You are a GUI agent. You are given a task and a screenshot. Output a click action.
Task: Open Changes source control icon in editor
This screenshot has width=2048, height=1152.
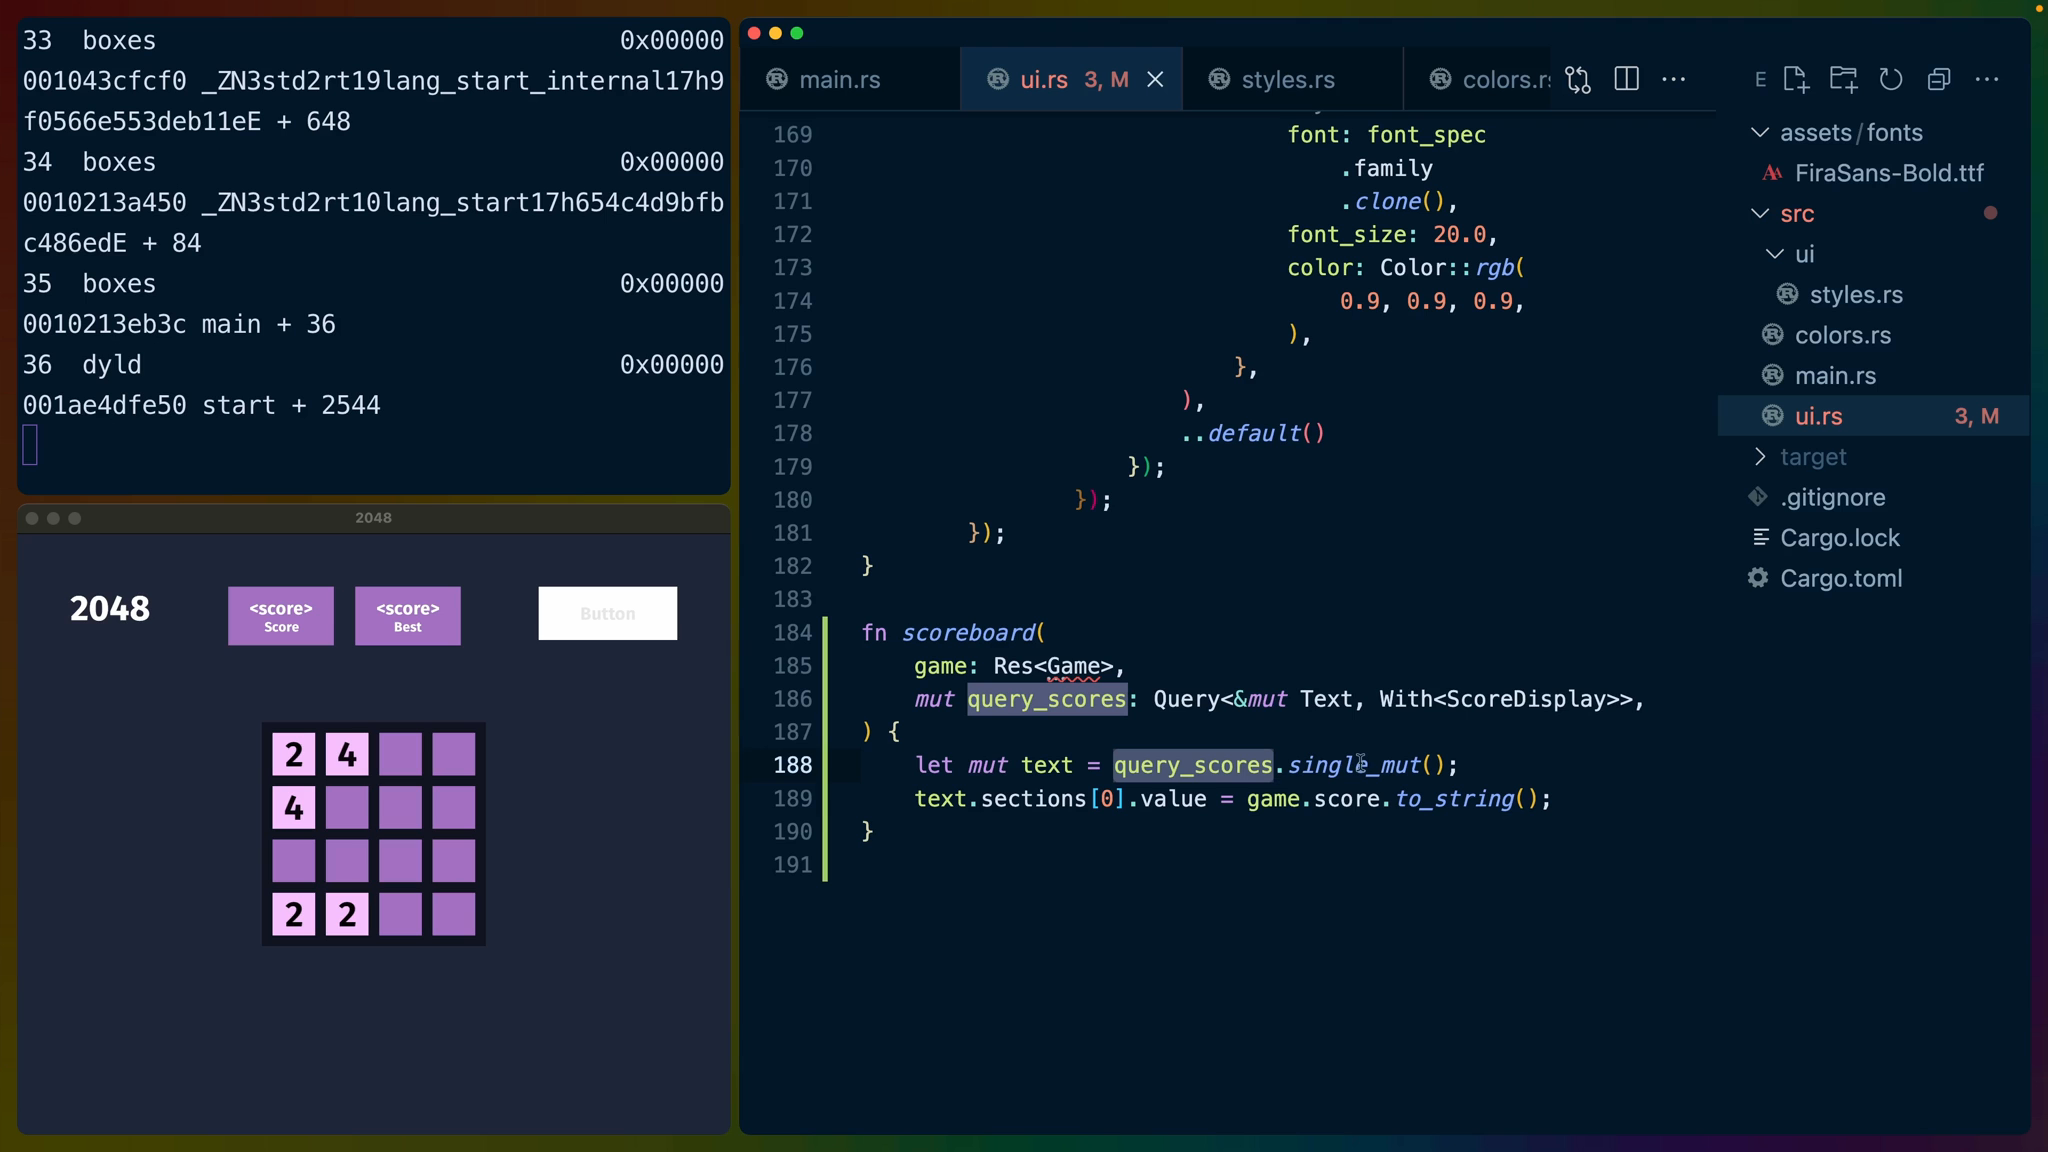[1578, 79]
